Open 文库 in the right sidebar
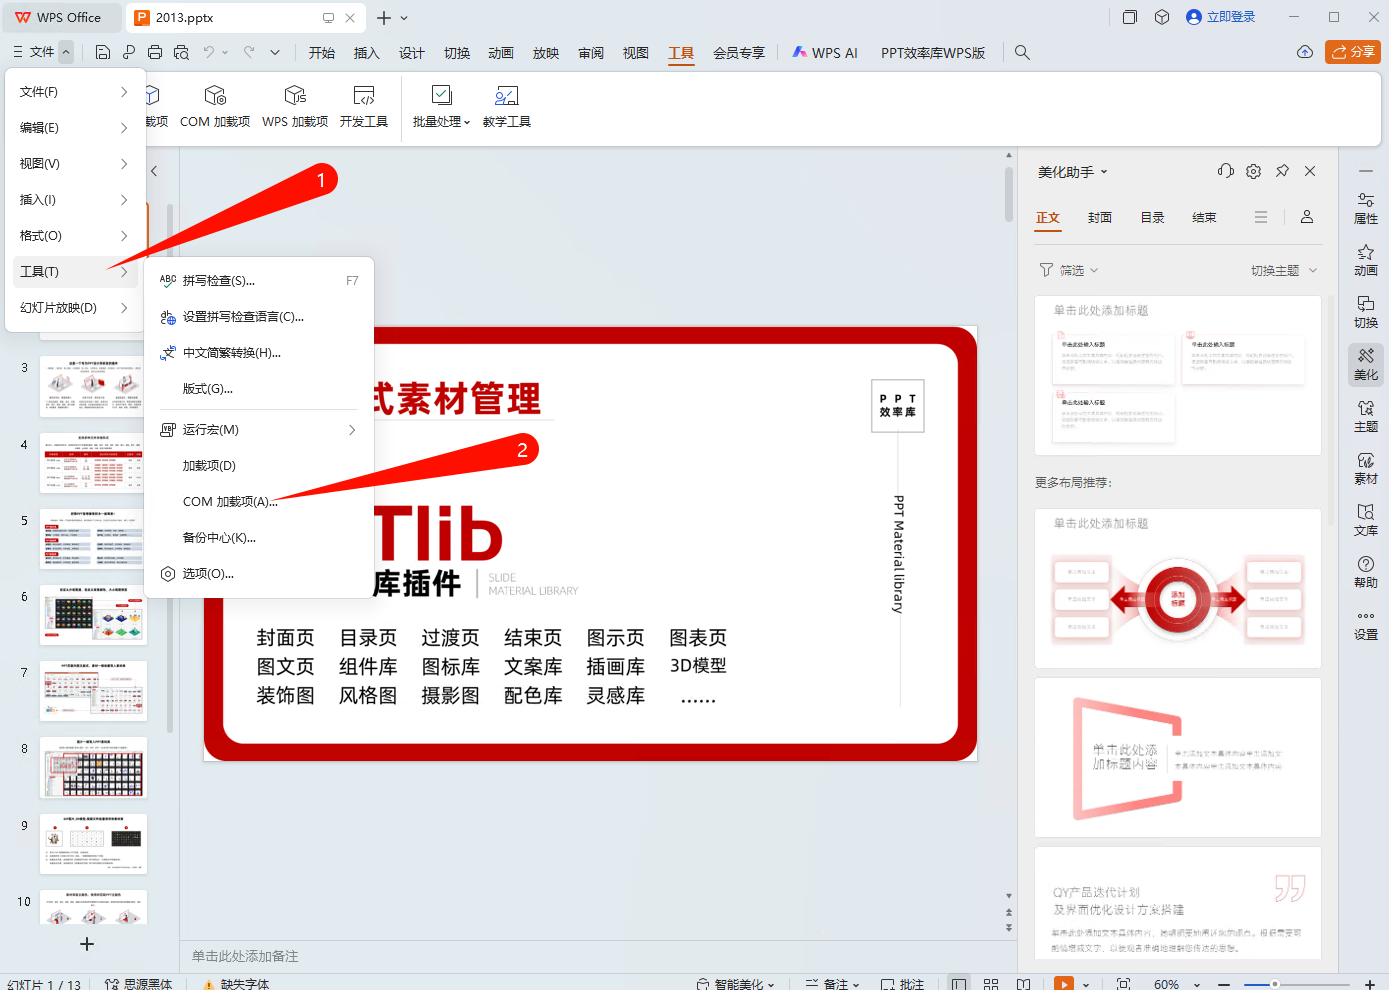This screenshot has width=1389, height=990. (1366, 520)
